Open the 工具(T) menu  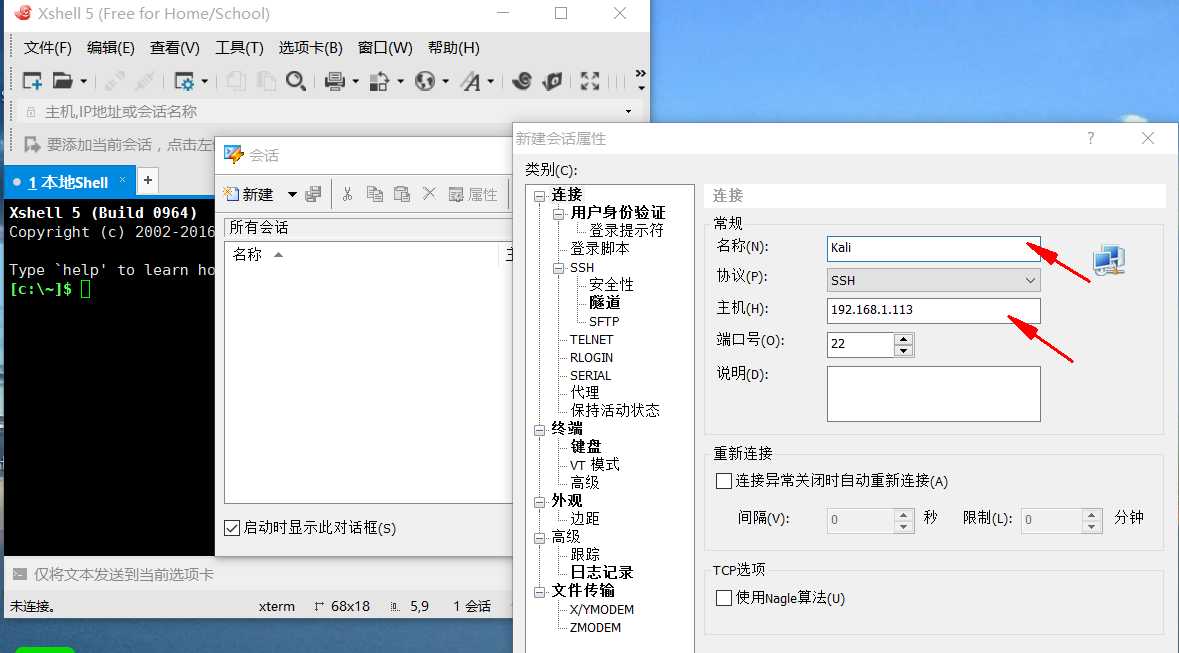(239, 48)
